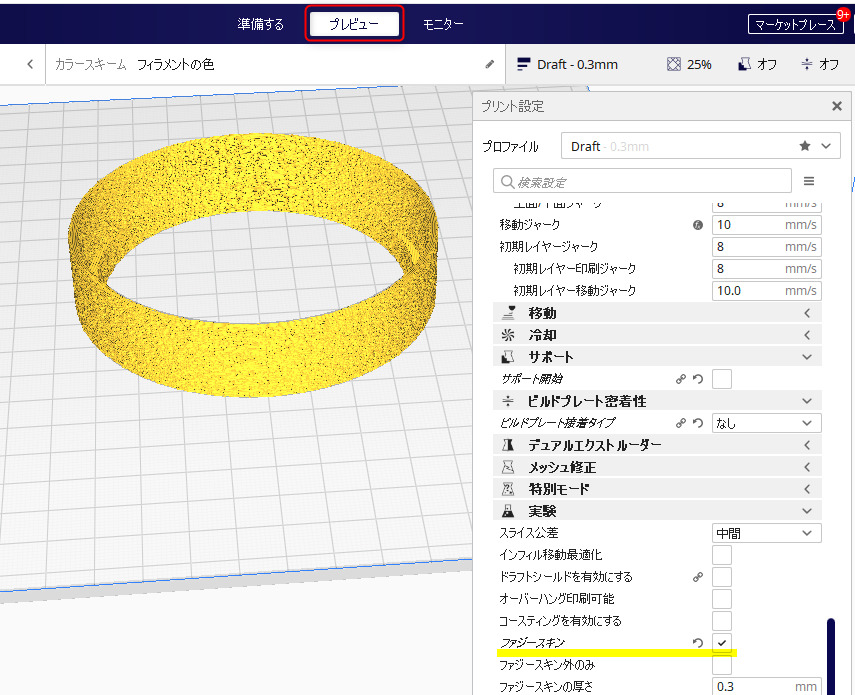Screen dimensions: 855x695
Task: Click the pencil icon beside the color scheme
Action: [489, 64]
